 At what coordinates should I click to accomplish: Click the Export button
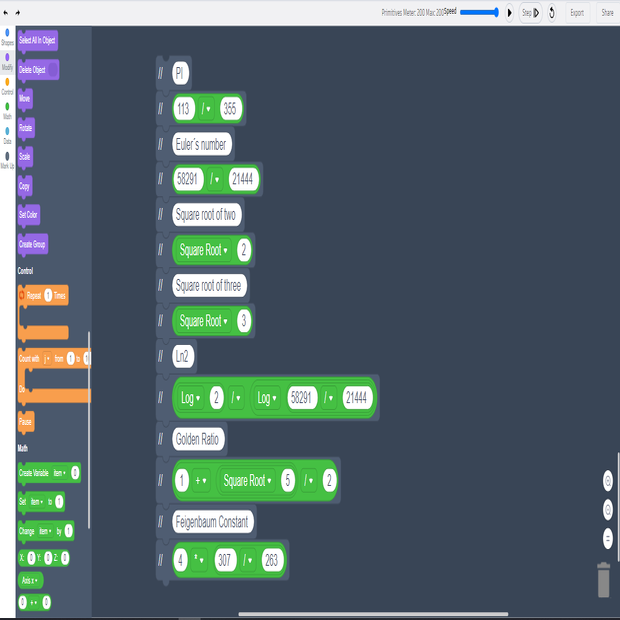[577, 13]
